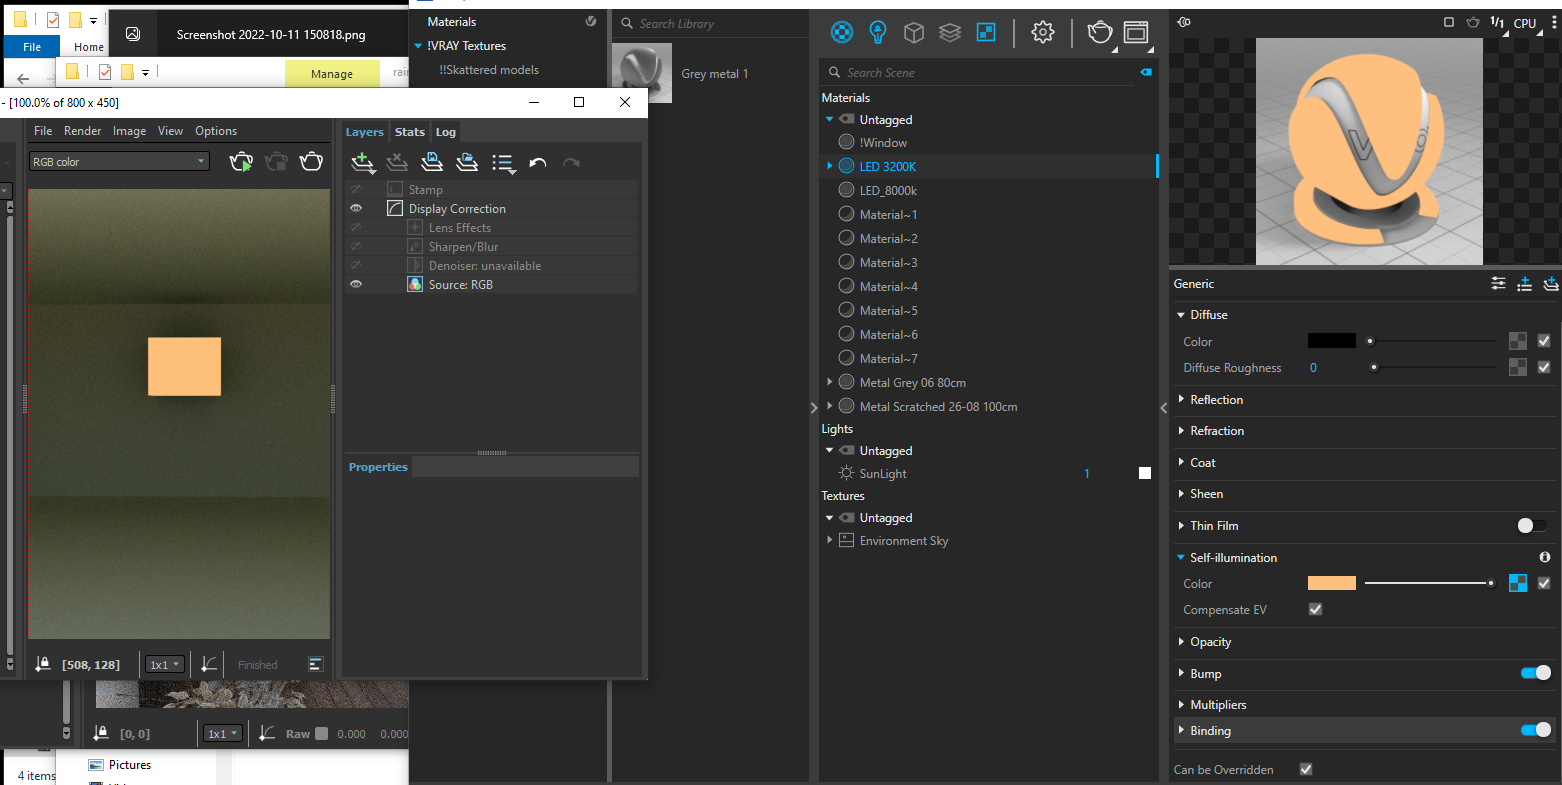
Task: Open the frame buffer Render menu
Action: coord(82,131)
